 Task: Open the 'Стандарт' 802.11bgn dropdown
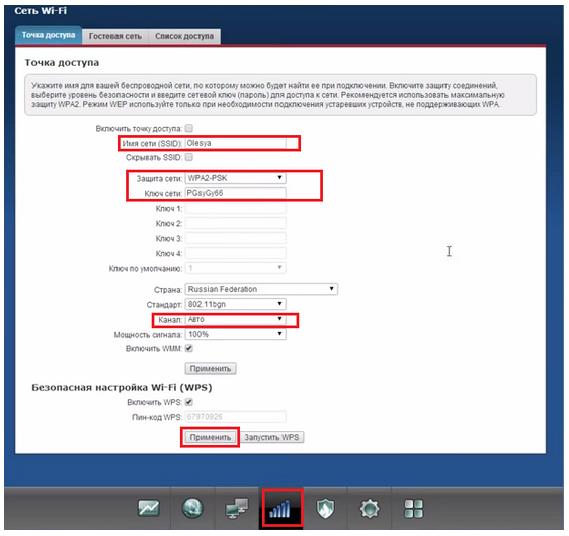(236, 304)
